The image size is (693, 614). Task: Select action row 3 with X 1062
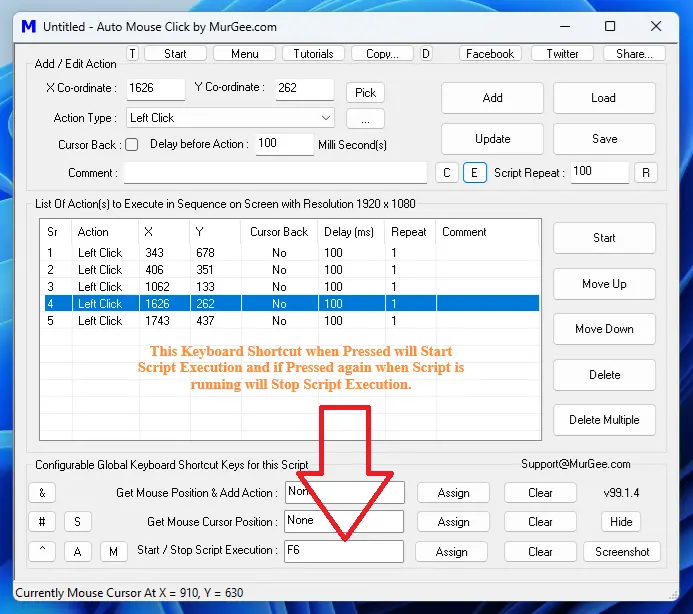[292, 287]
